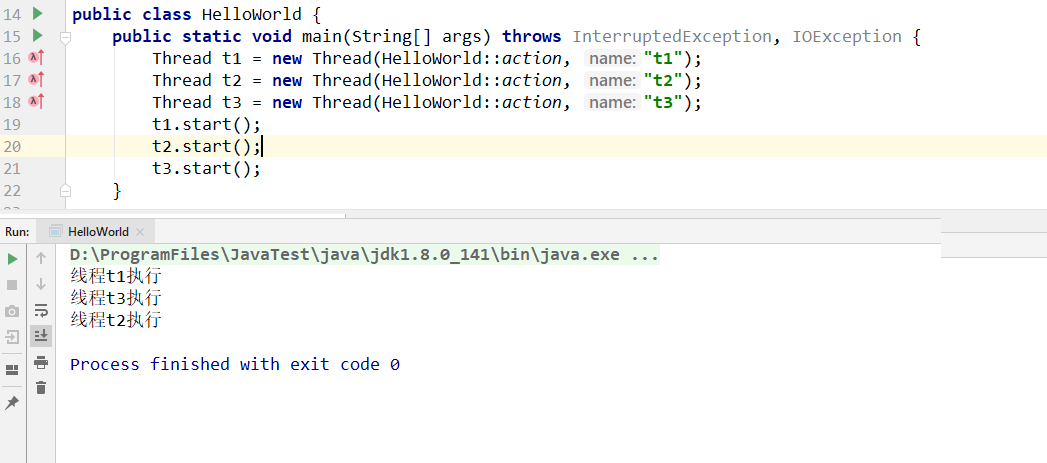Click the Down the Stack Trace arrow
The width and height of the screenshot is (1047, 463).
41,284
